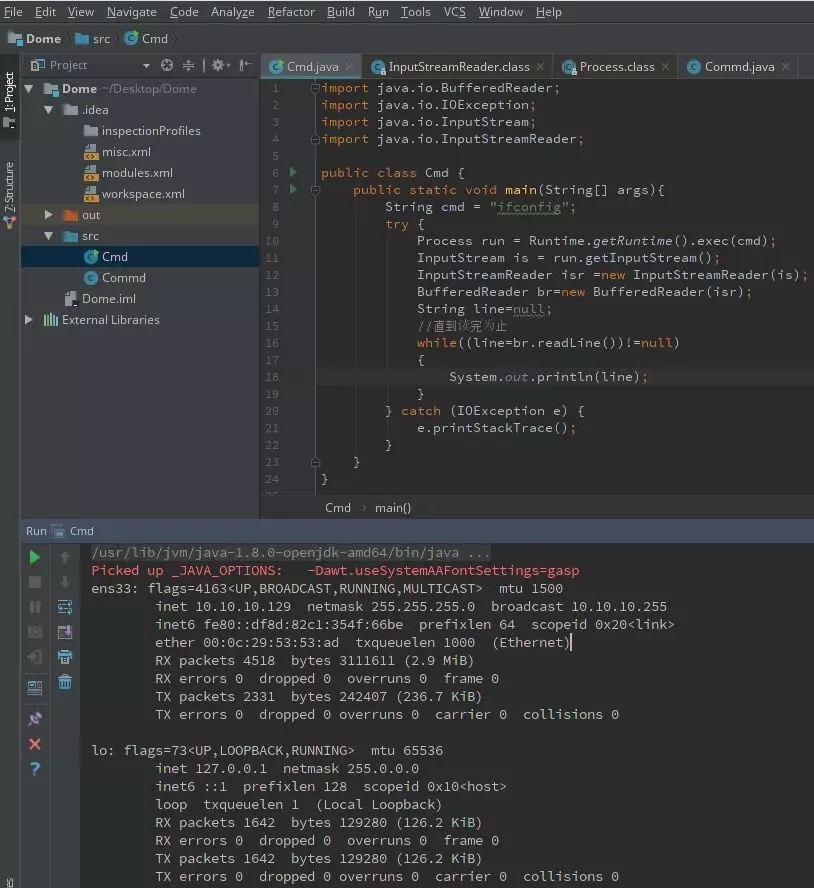Click src in navigation breadcrumb
814x888 pixels.
[93, 39]
